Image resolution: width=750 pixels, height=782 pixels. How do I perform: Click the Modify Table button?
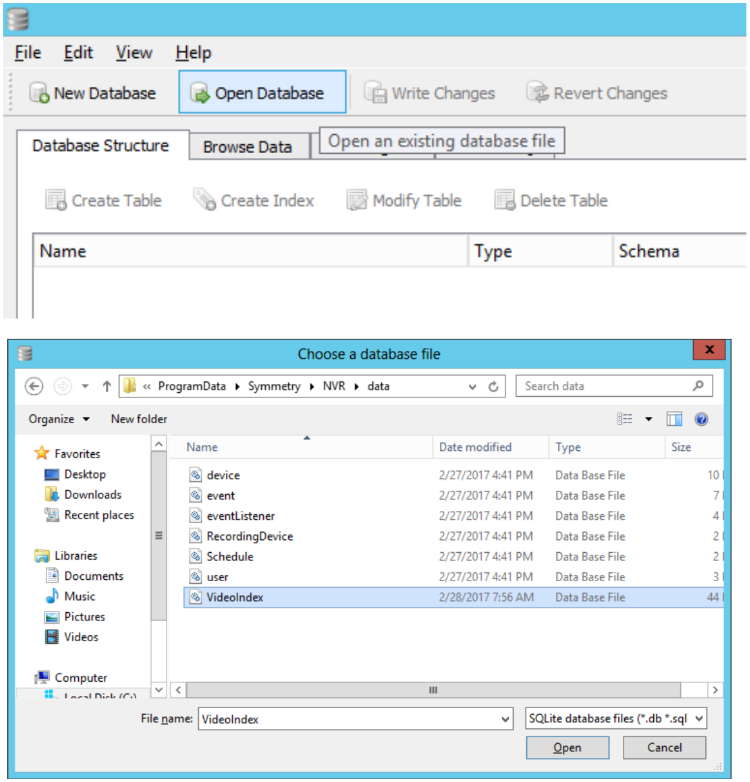(x=404, y=200)
